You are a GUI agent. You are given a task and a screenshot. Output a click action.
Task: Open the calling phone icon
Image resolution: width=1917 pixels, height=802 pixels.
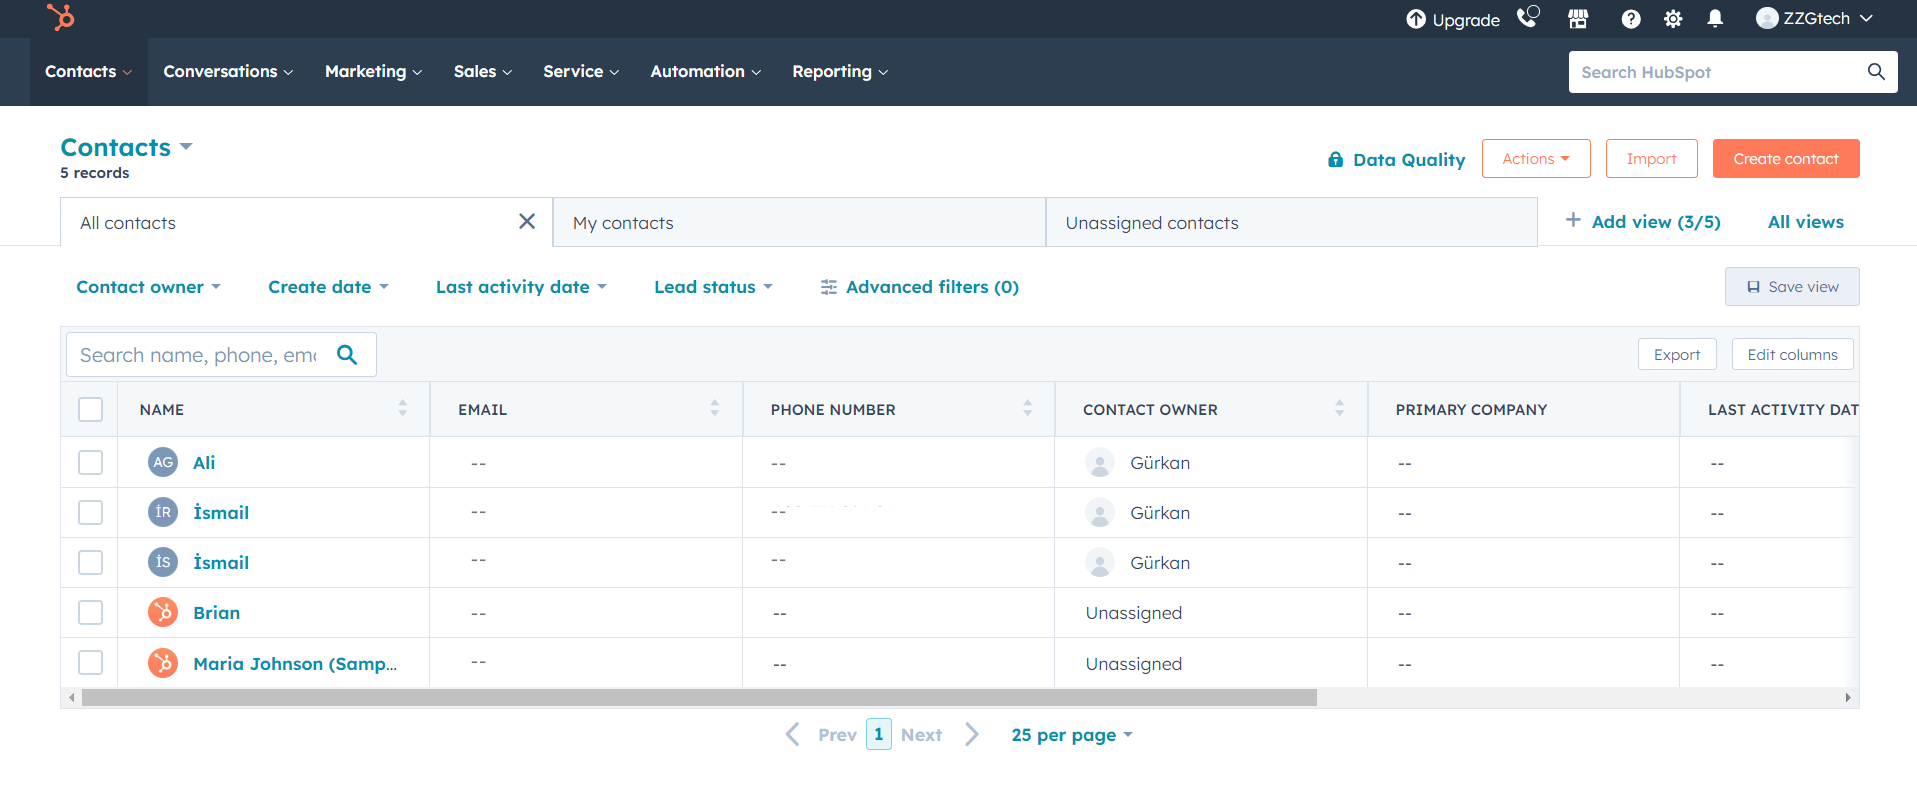pyautogui.click(x=1528, y=17)
